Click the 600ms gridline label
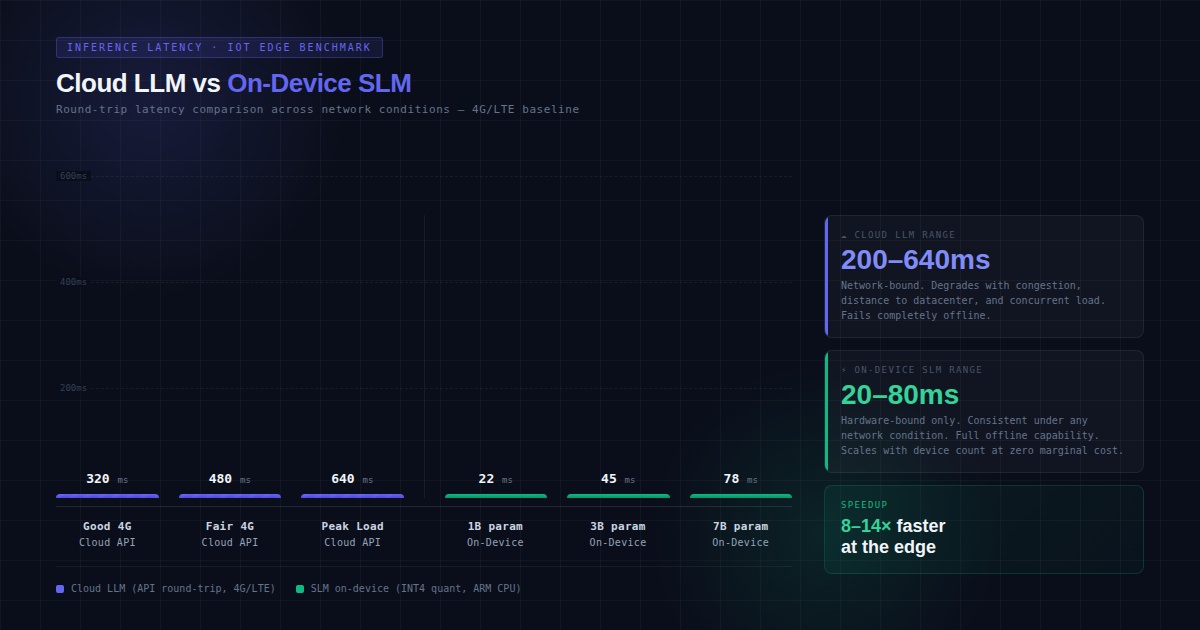Screen dimensions: 1200x630 (71, 175)
